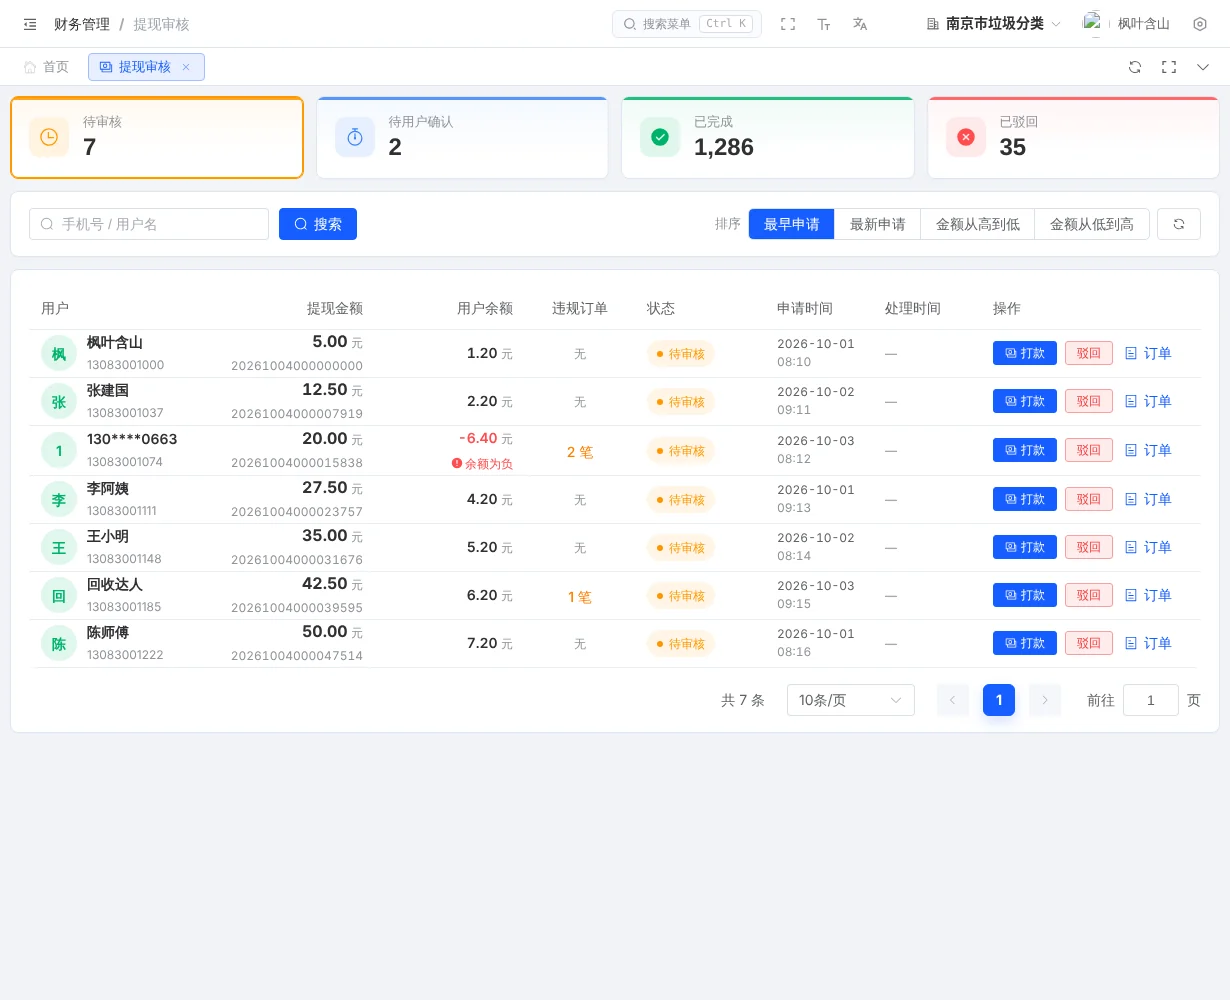Open the settings hexagon icon in header
The width and height of the screenshot is (1230, 1000).
tap(1200, 24)
